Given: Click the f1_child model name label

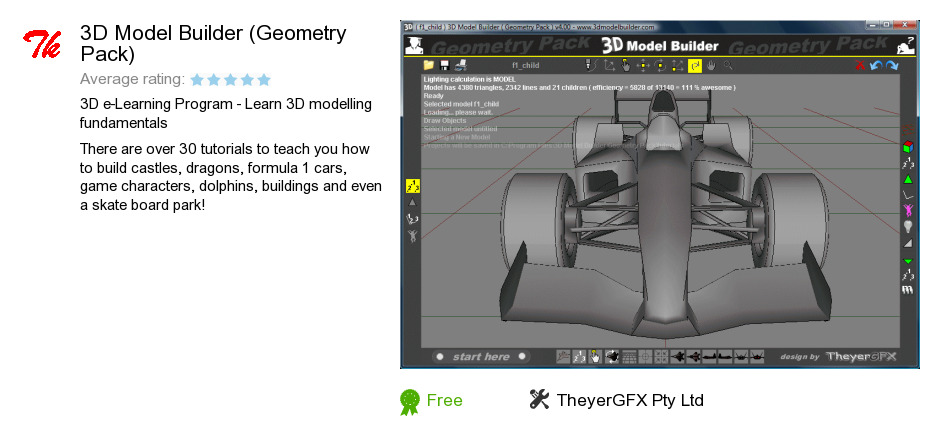Looking at the screenshot, I should click(x=525, y=65).
